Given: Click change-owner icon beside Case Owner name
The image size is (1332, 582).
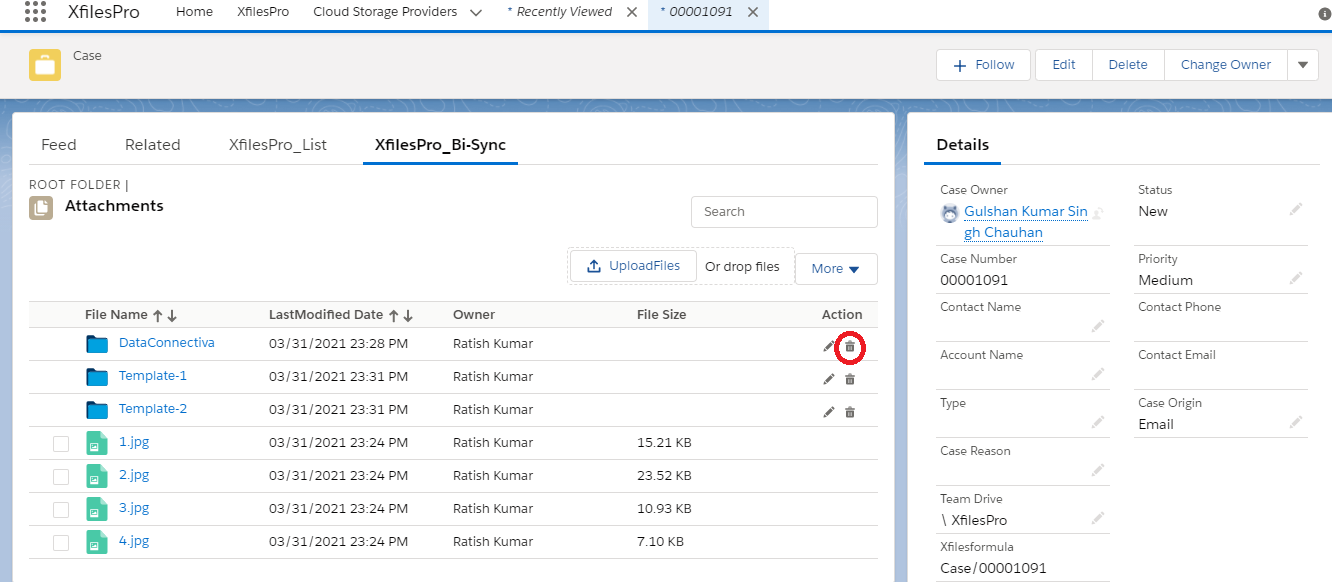Looking at the screenshot, I should click(1097, 213).
